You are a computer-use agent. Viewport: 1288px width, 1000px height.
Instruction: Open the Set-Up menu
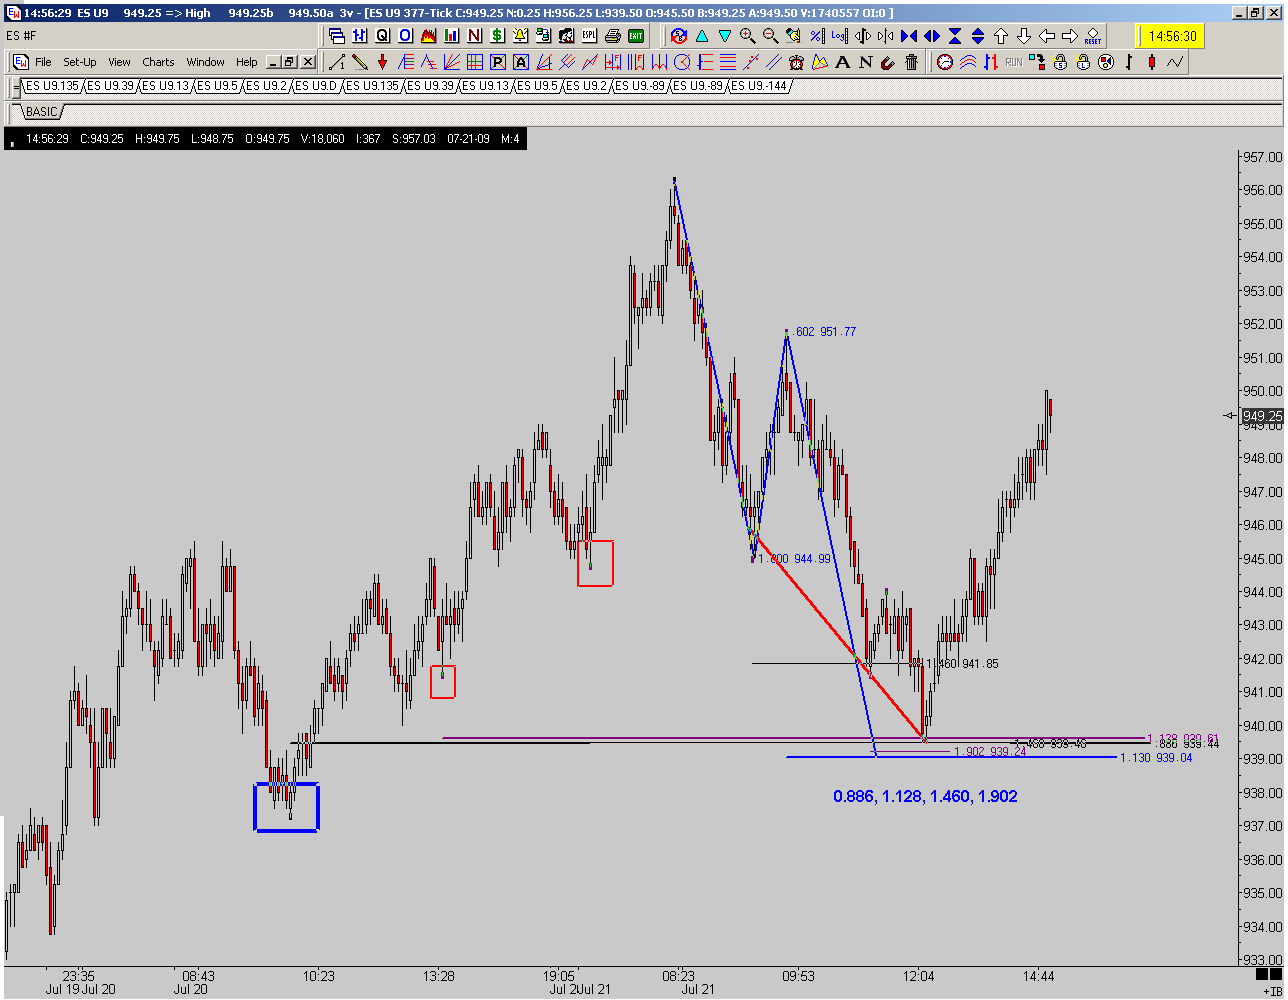80,62
